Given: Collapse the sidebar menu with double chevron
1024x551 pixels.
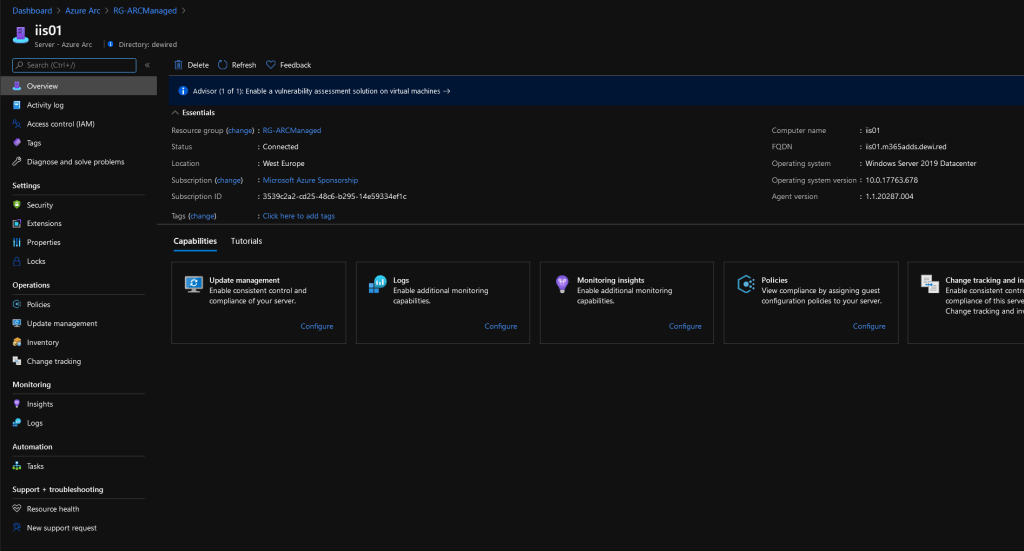Looking at the screenshot, I should click(x=147, y=65).
